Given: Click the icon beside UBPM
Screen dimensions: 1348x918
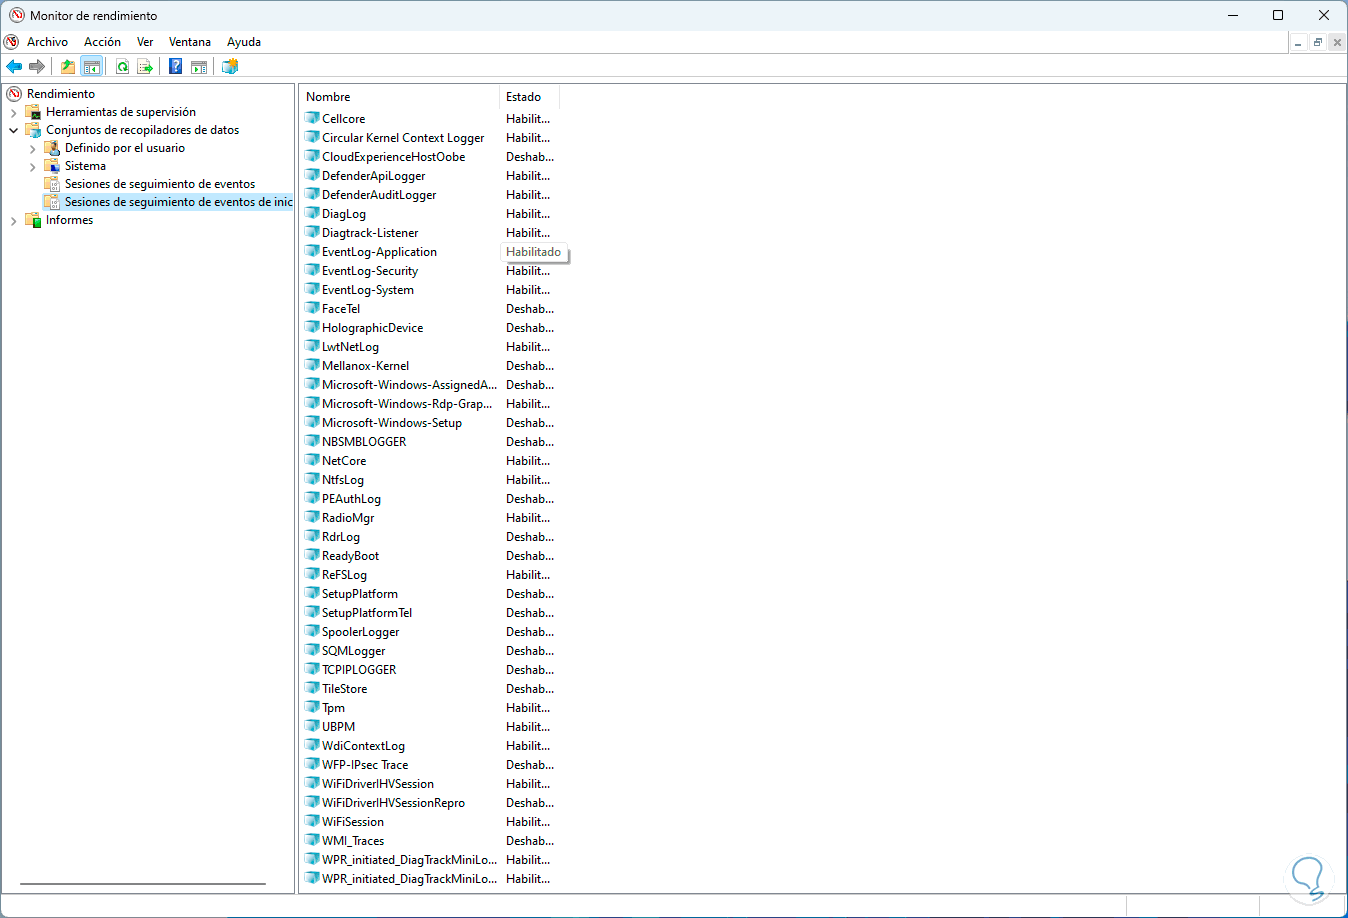Looking at the screenshot, I should point(312,727).
